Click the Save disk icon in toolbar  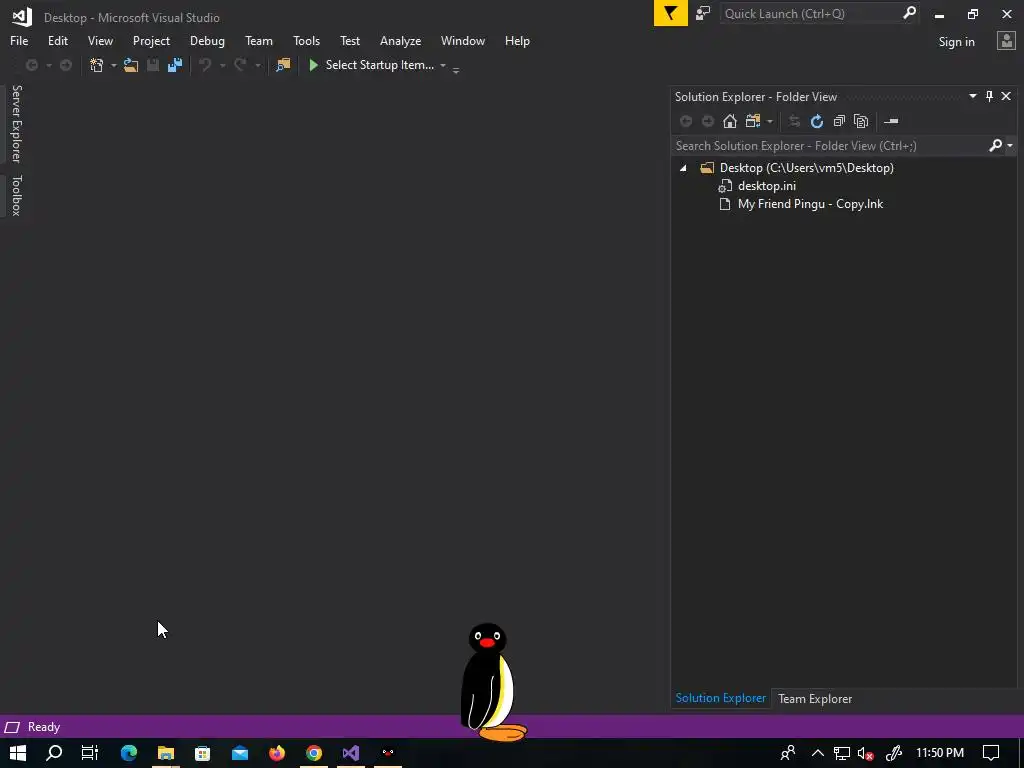153,65
